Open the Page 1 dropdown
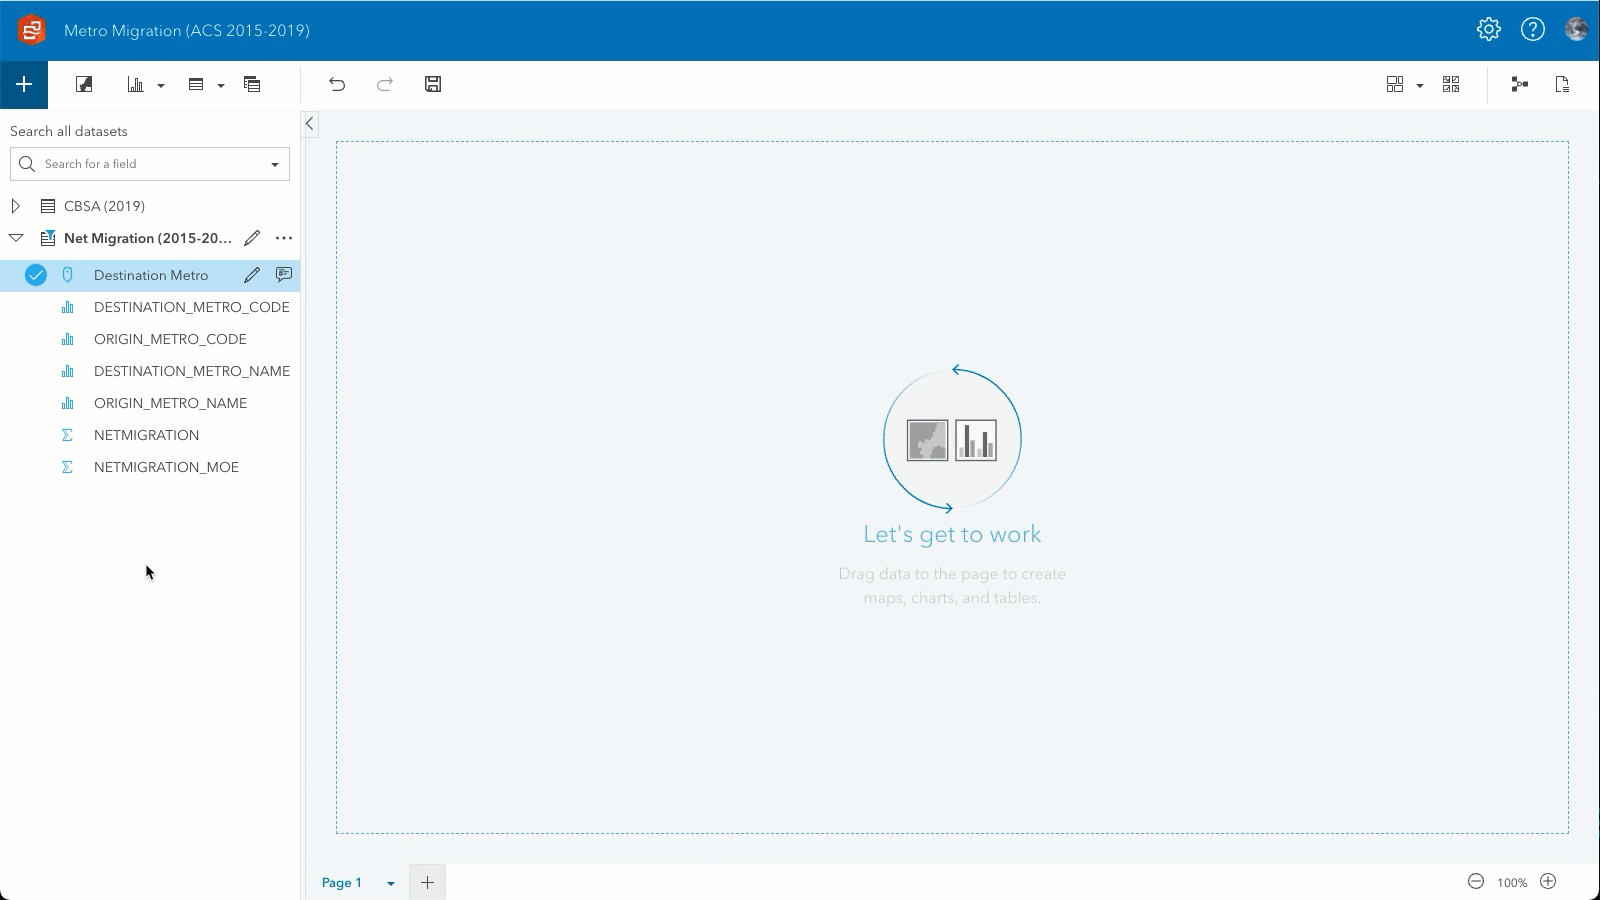The width and height of the screenshot is (1600, 900). [x=390, y=883]
